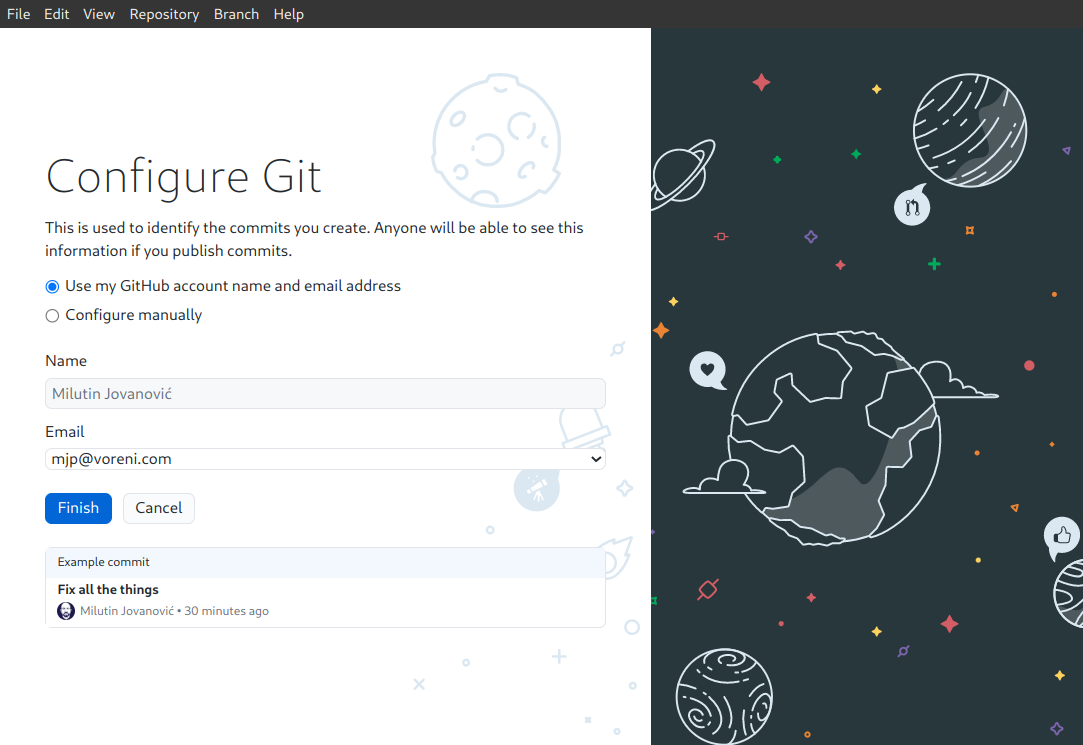Select 'Use my GitHub account name and email address'
The image size is (1083, 745).
[53, 286]
